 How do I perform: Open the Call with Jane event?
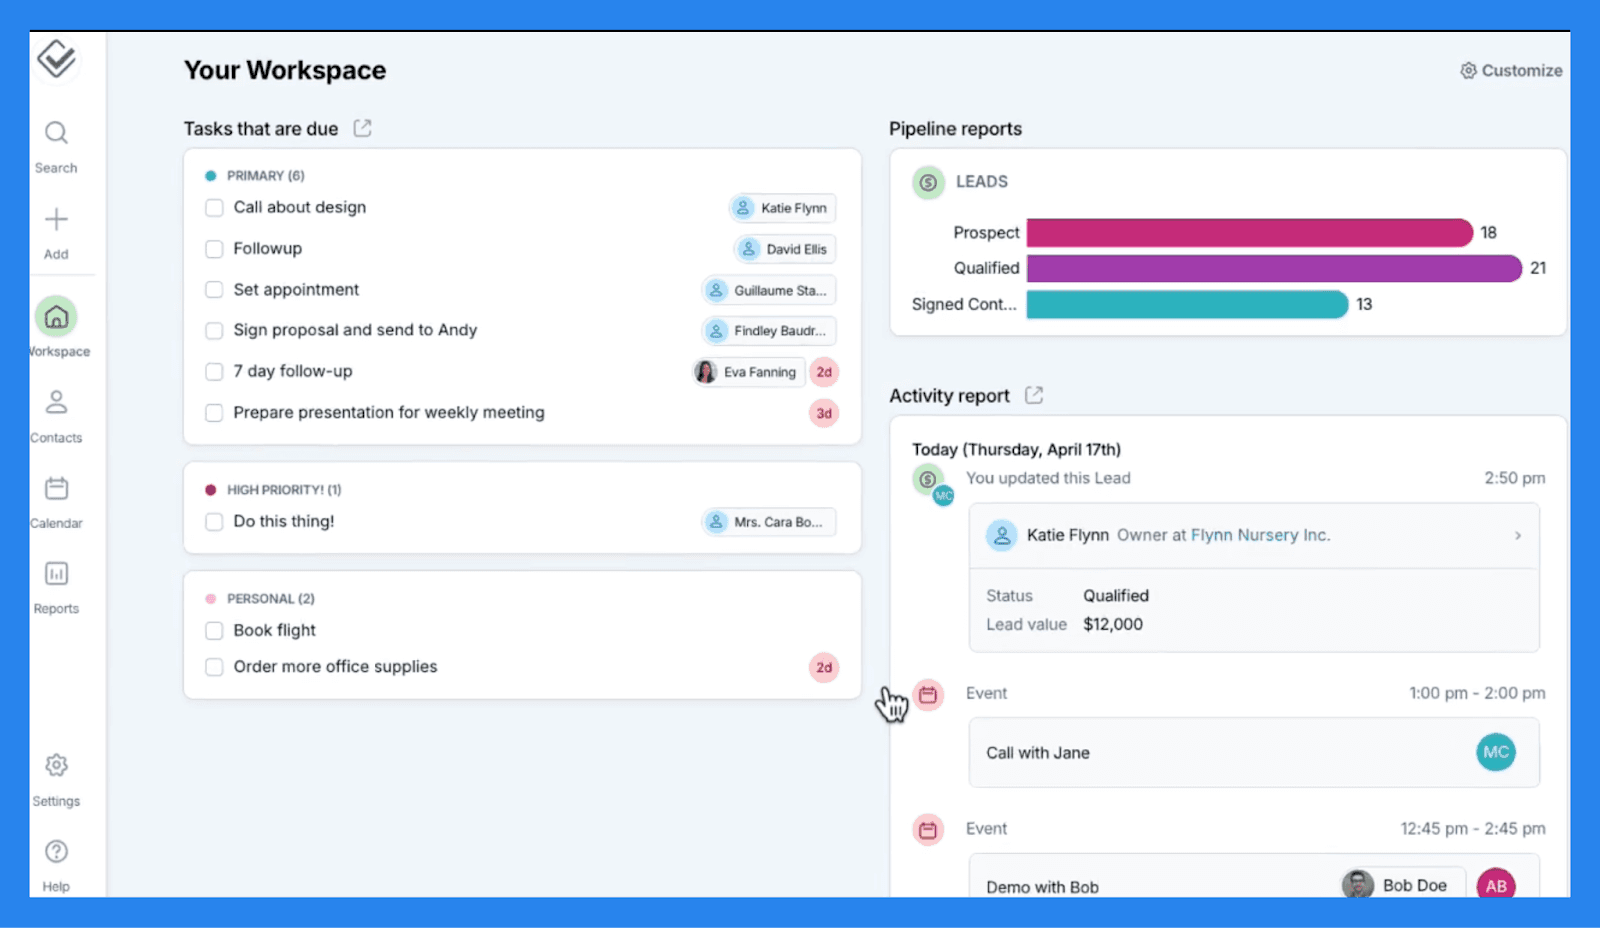click(x=1253, y=752)
